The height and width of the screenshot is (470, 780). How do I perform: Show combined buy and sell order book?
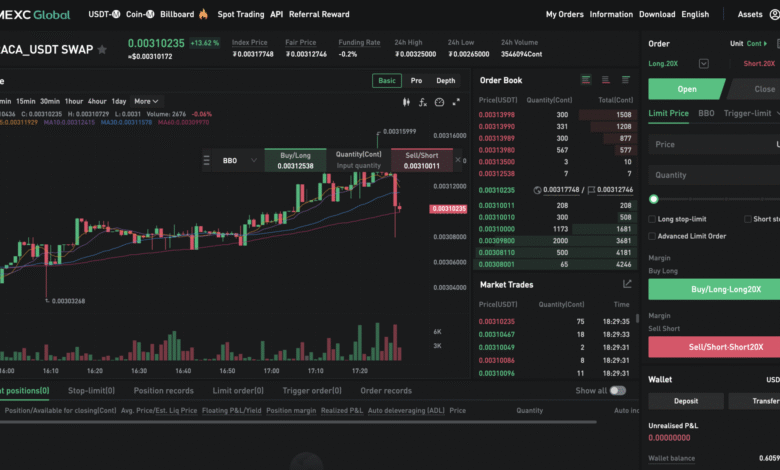tap(586, 80)
